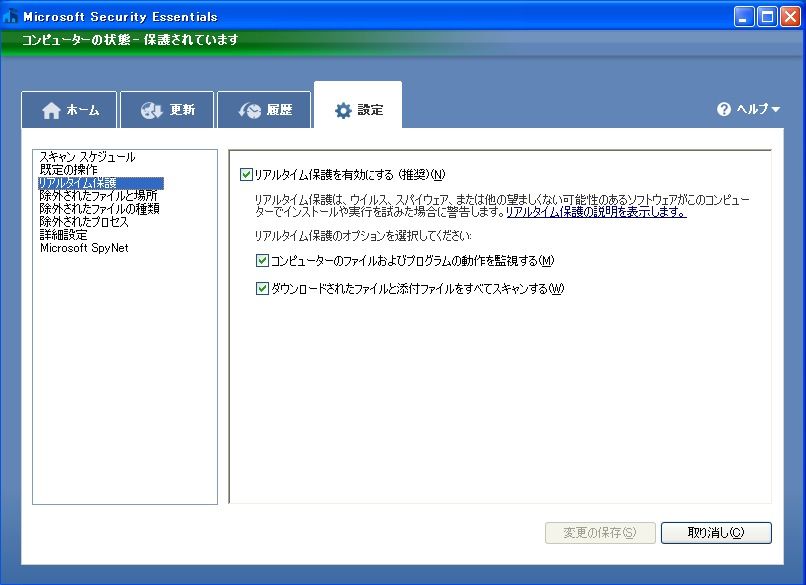Click the question mark help icon
Screen dimensions: 806x585
724,109
